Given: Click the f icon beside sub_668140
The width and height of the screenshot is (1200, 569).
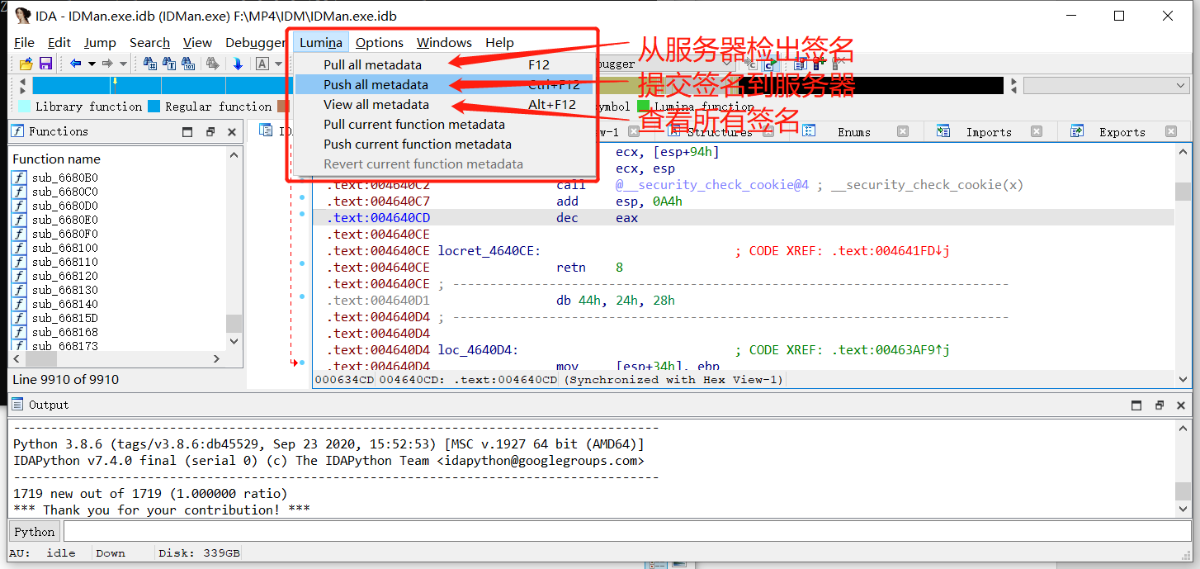Looking at the screenshot, I should click(x=19, y=304).
